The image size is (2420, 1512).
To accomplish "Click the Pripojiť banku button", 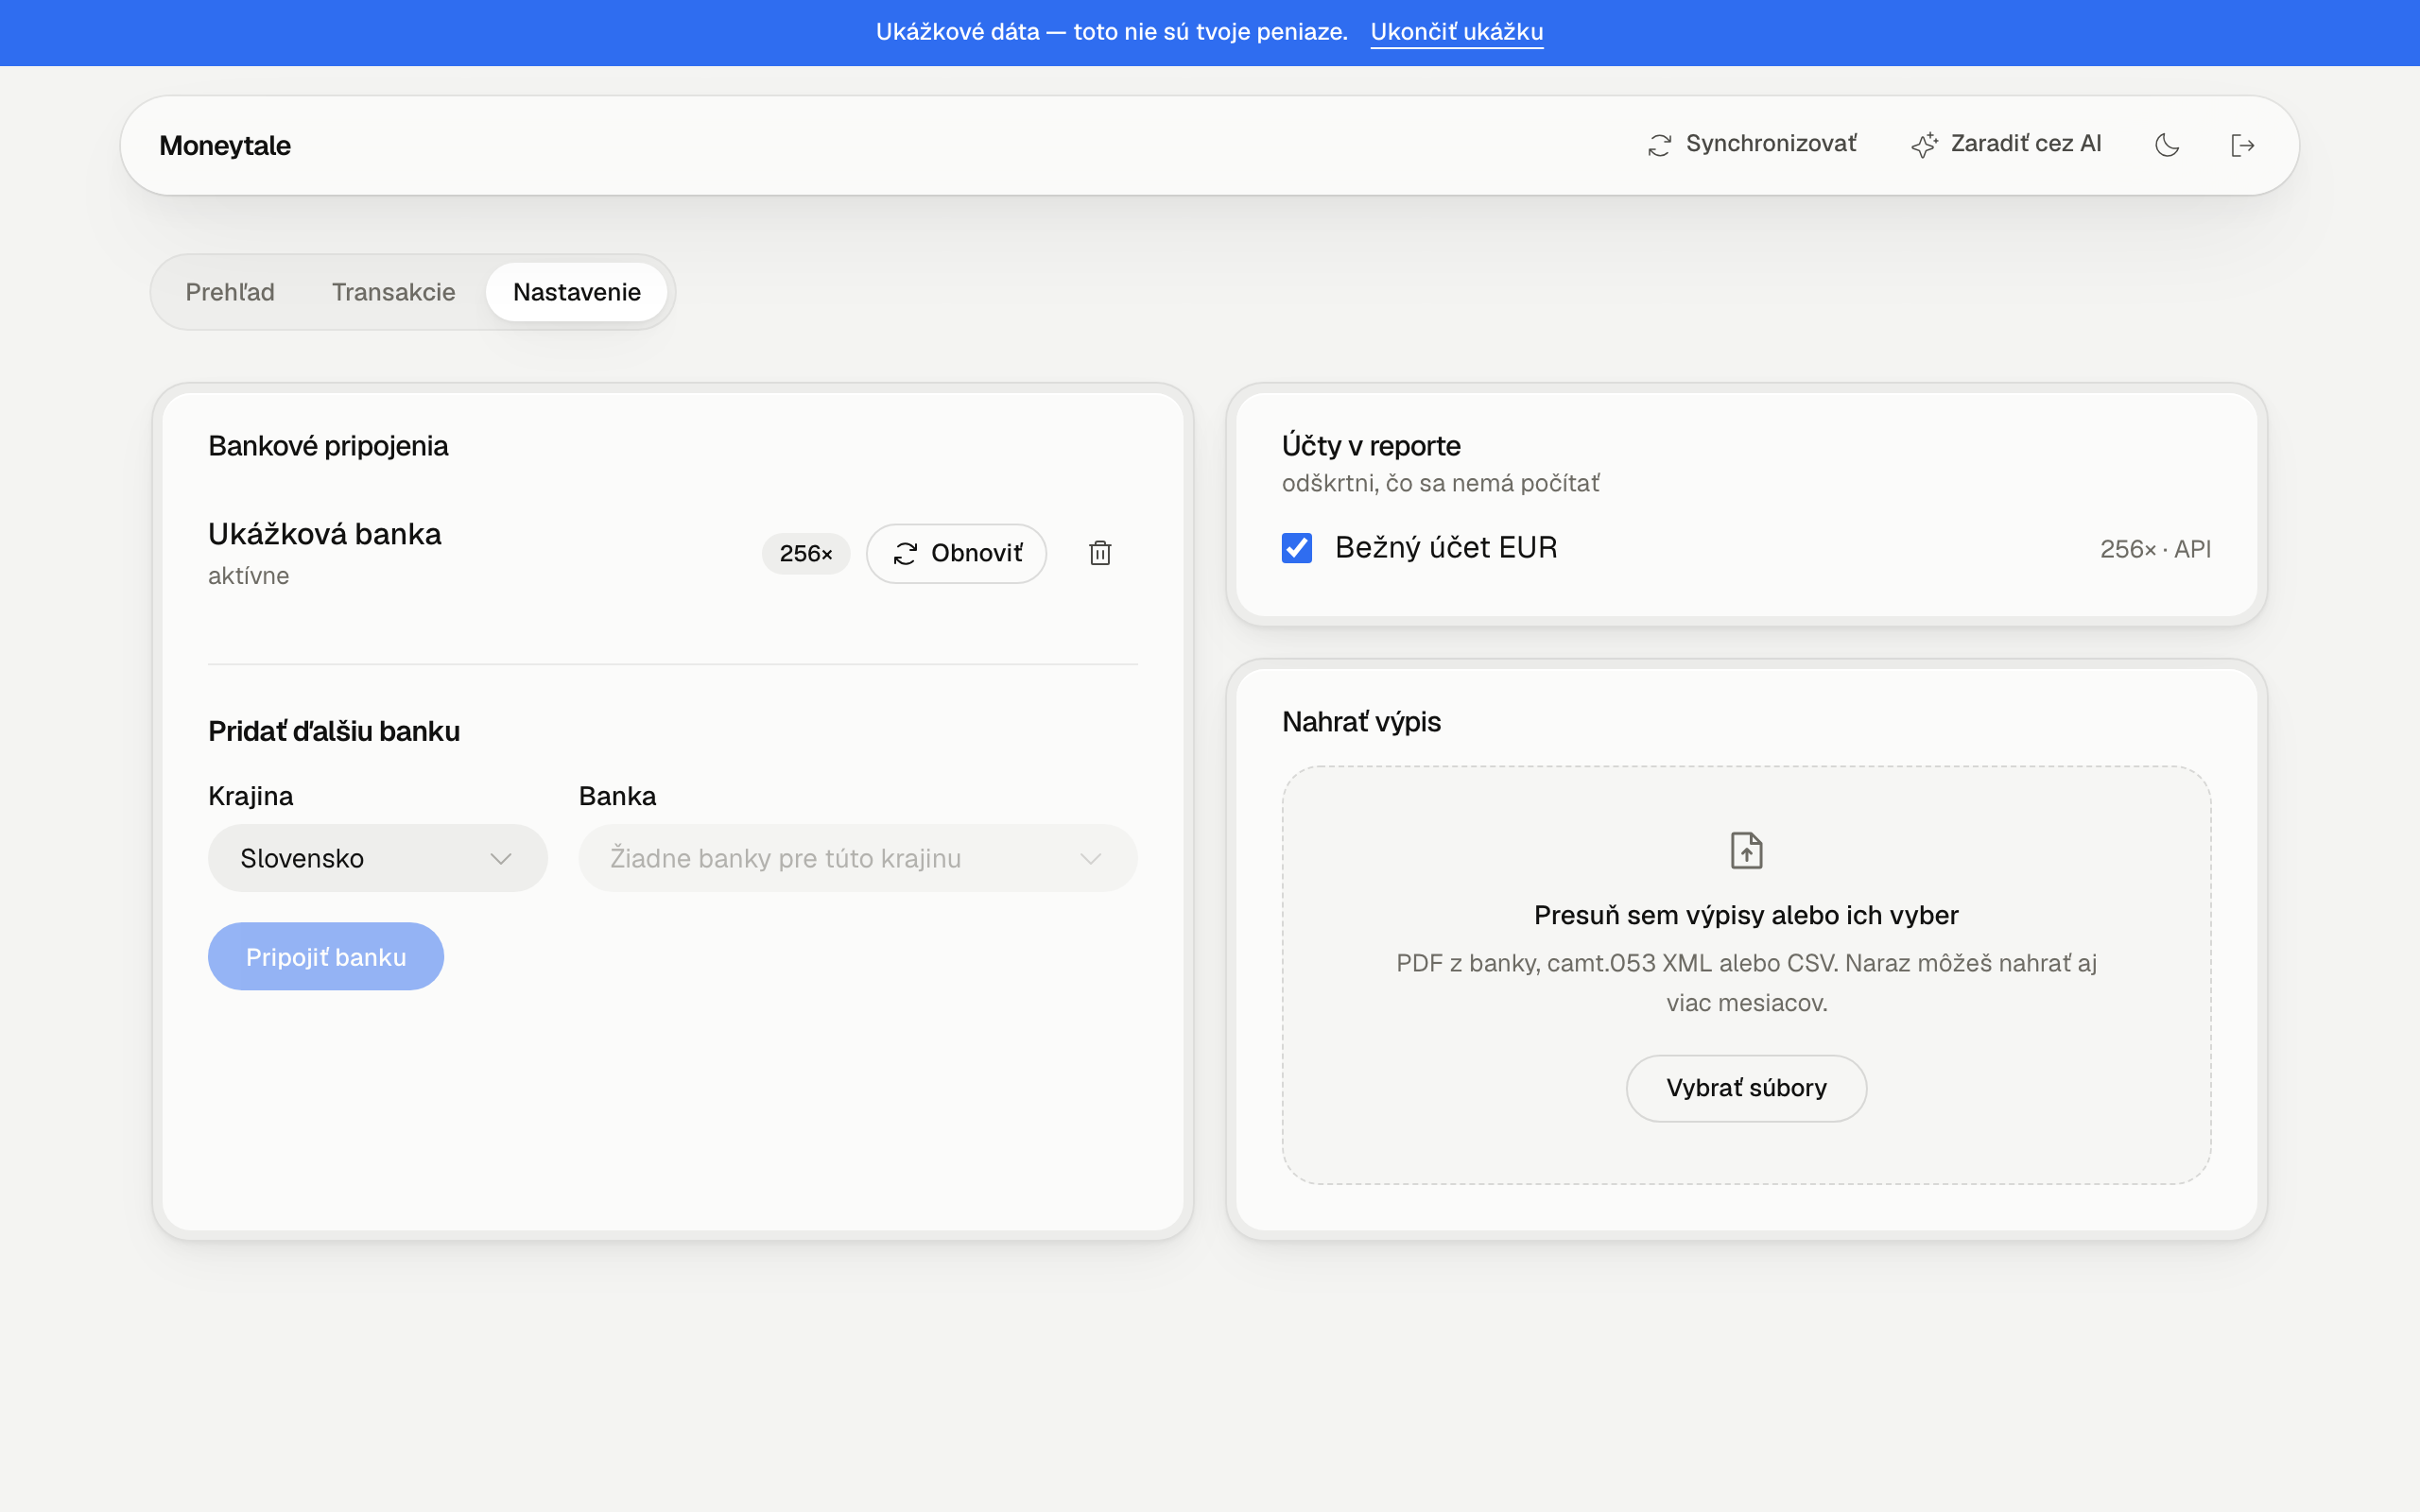I will (x=326, y=956).
